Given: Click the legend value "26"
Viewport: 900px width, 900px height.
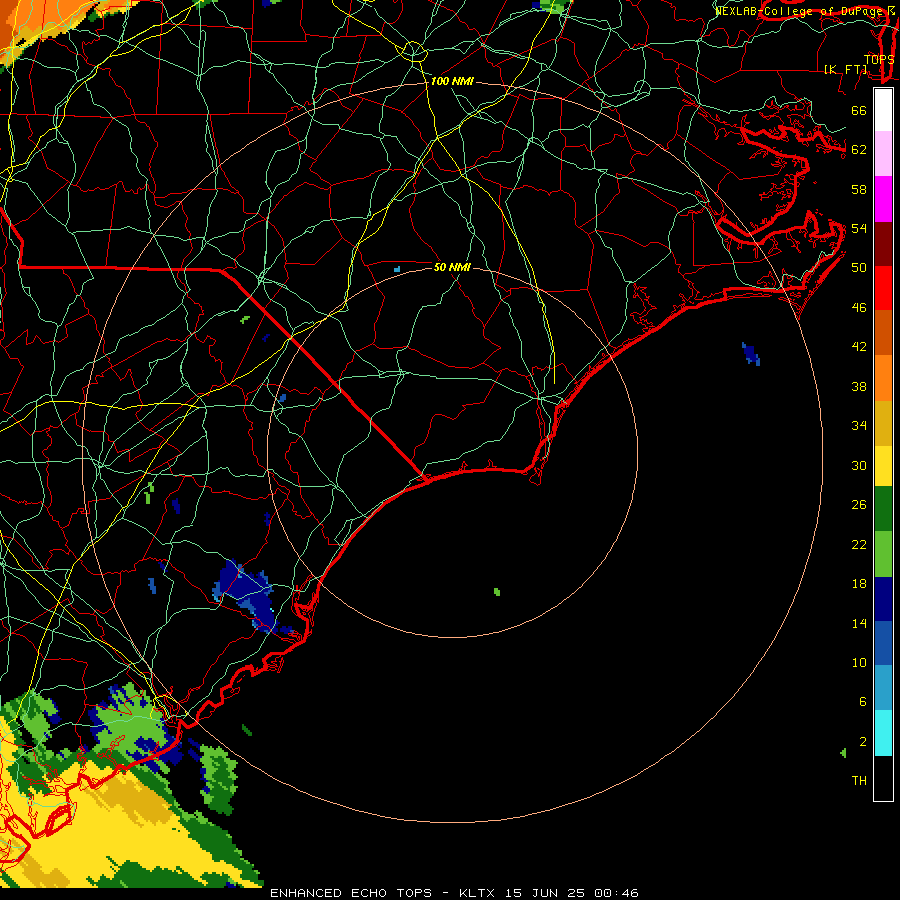Looking at the screenshot, I should click(x=859, y=505).
